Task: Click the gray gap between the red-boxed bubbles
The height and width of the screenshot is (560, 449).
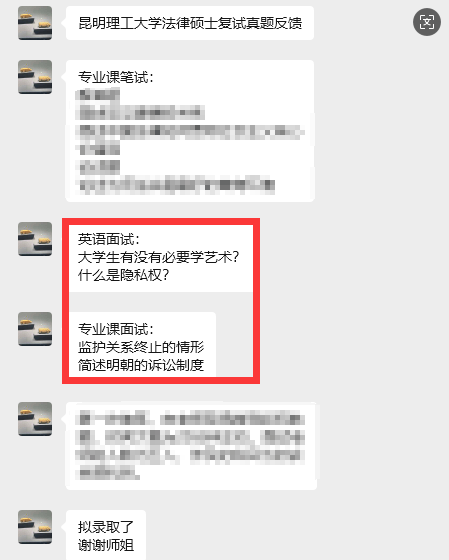Action: [x=161, y=302]
